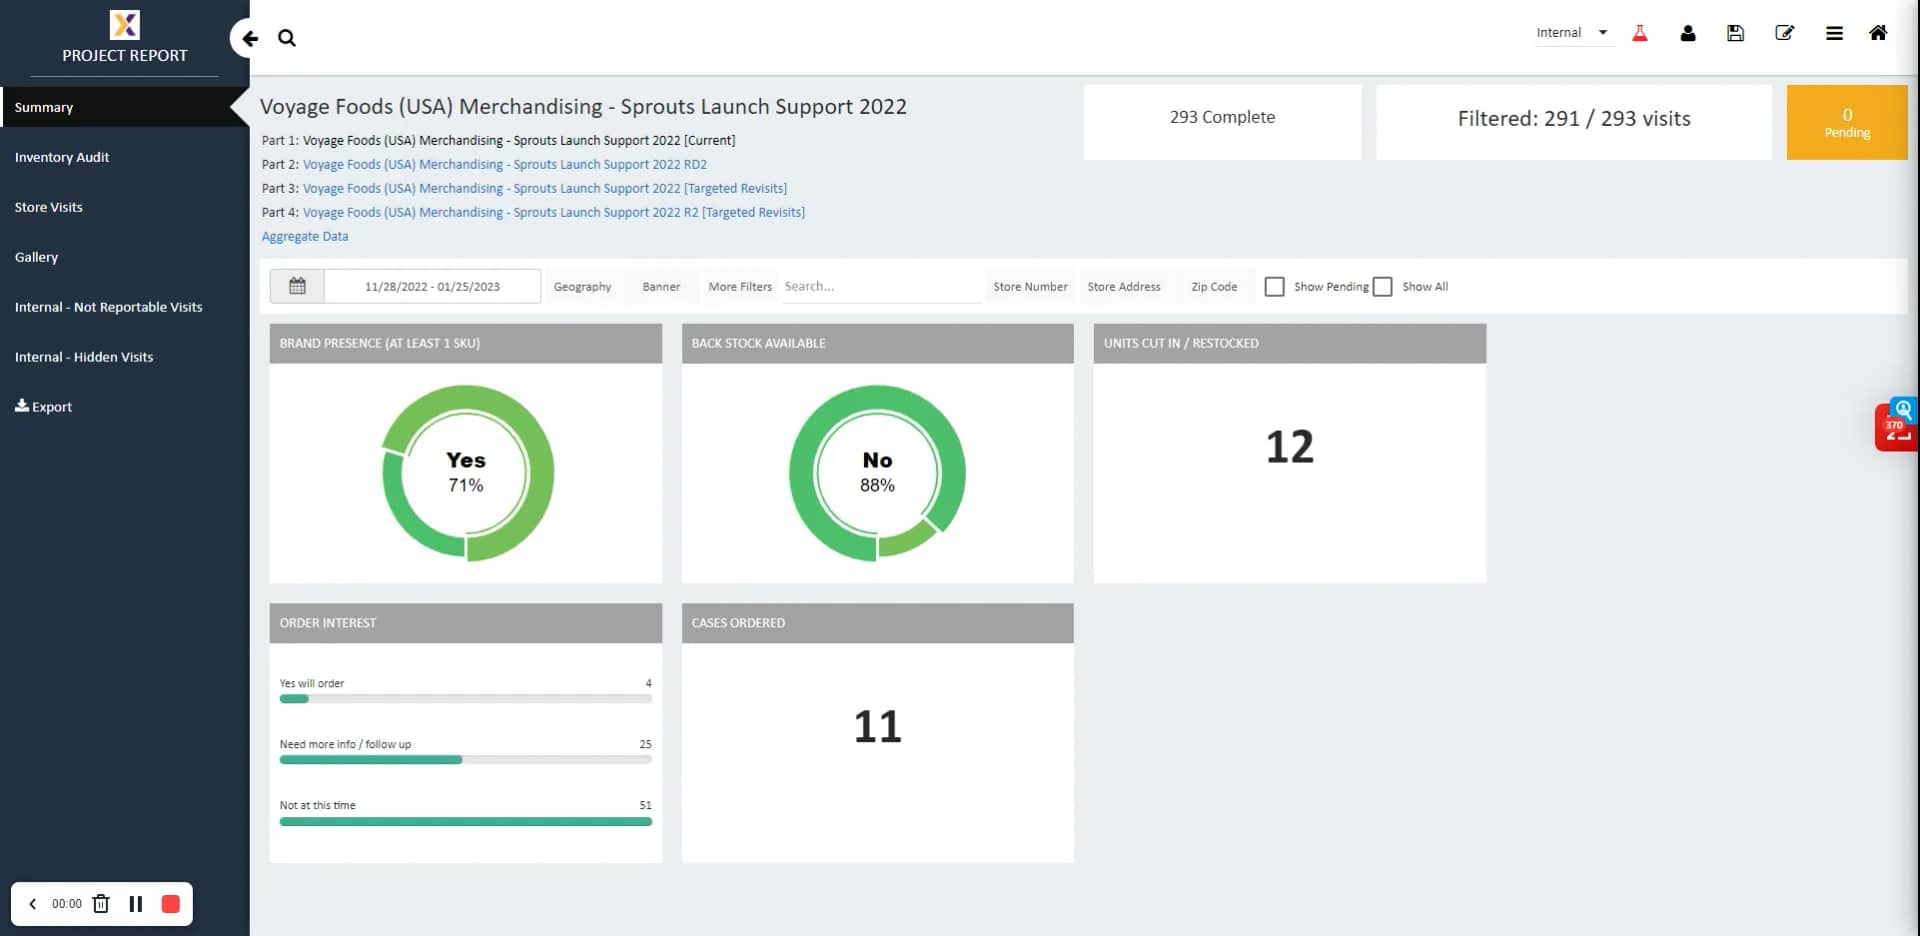Open the hamburger menu icon
The height and width of the screenshot is (936, 1920).
coord(1834,33)
